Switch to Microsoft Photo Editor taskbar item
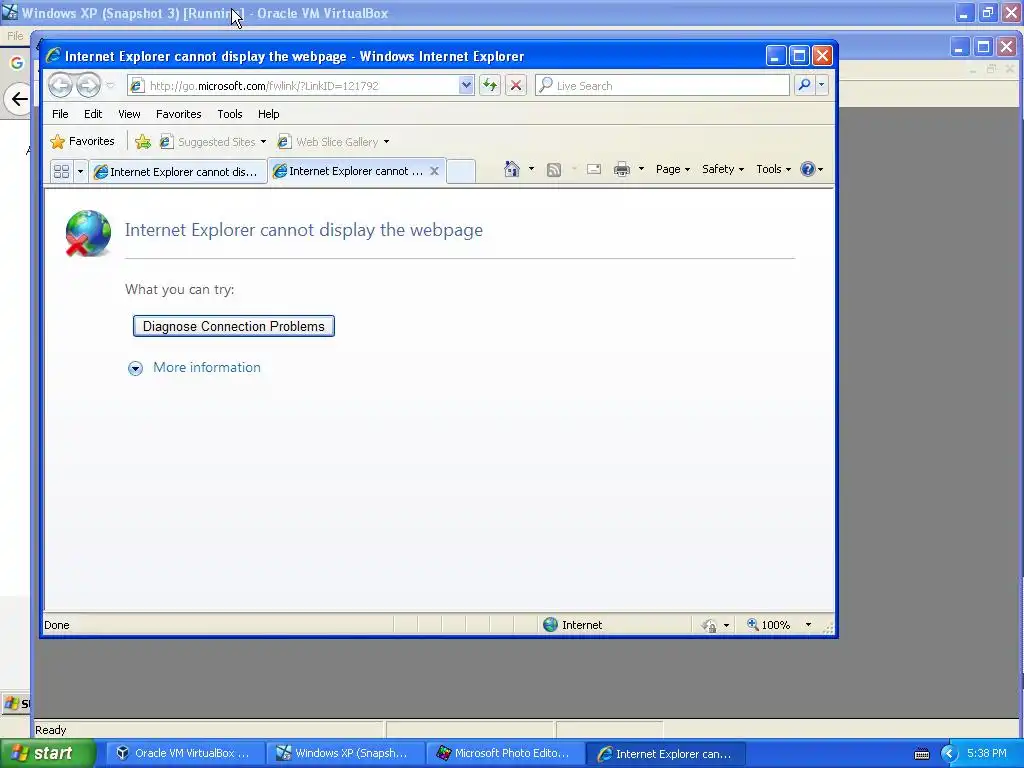This screenshot has width=1024, height=768. (504, 753)
